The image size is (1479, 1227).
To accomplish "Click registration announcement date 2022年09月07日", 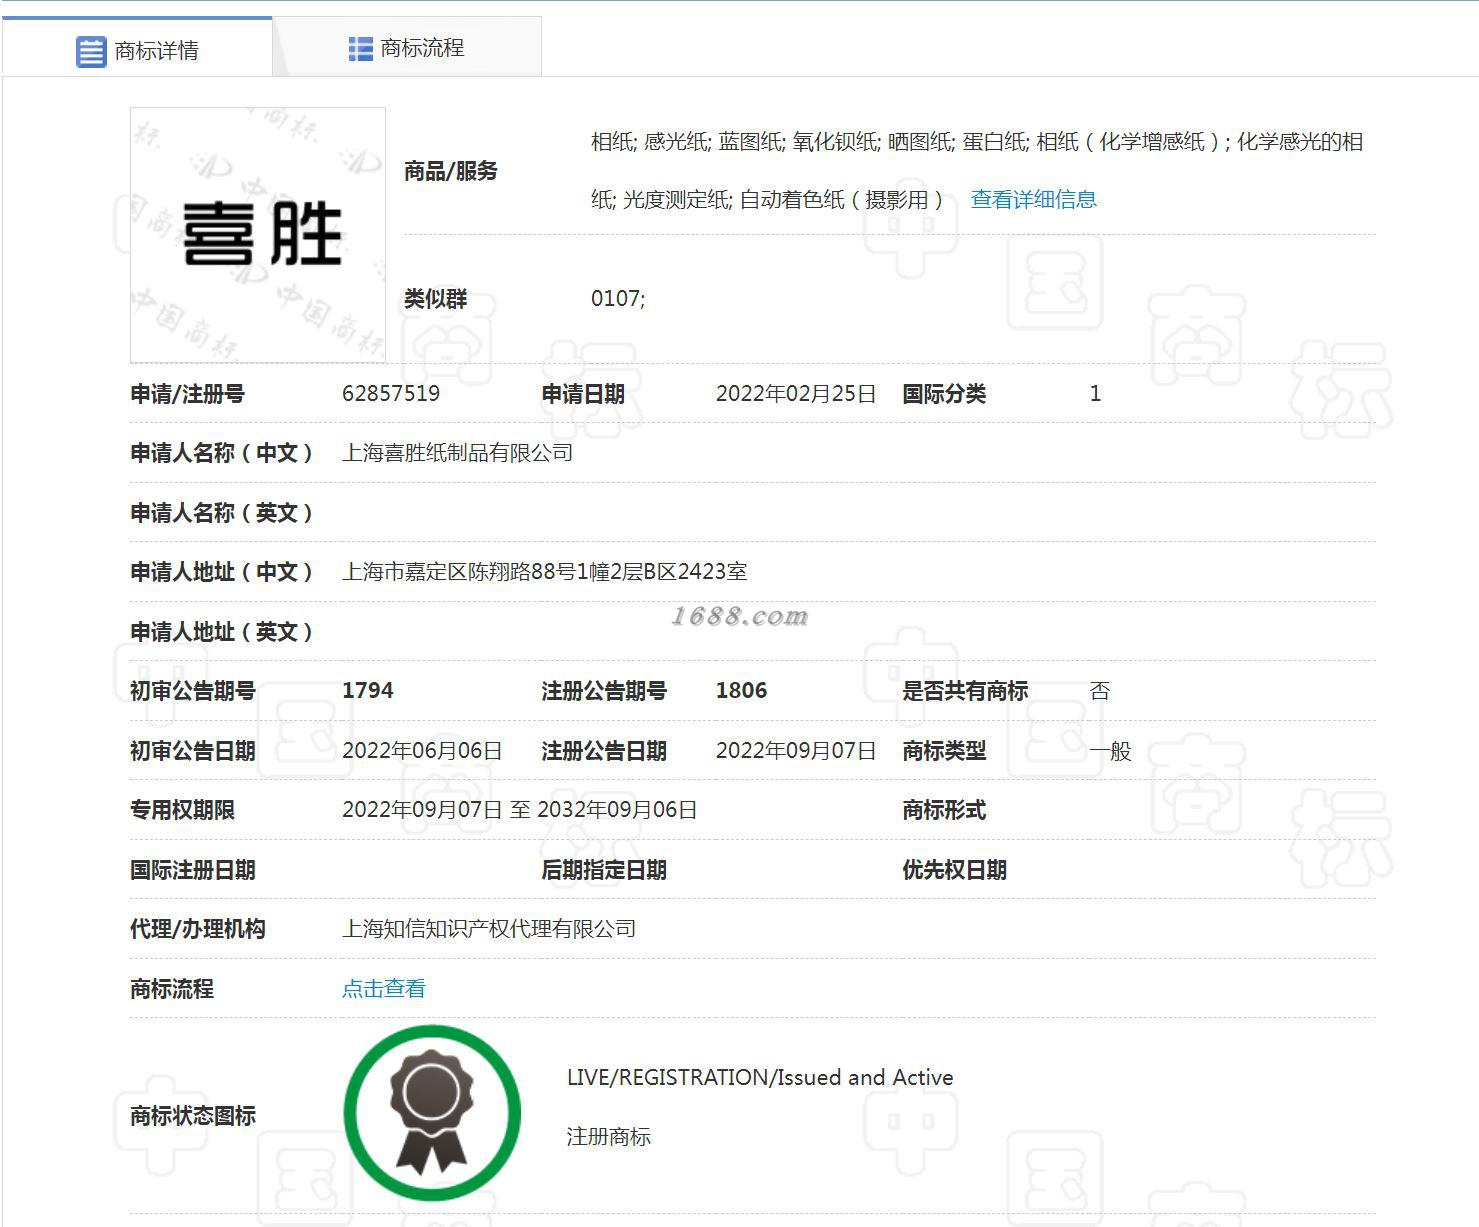I will coord(796,751).
